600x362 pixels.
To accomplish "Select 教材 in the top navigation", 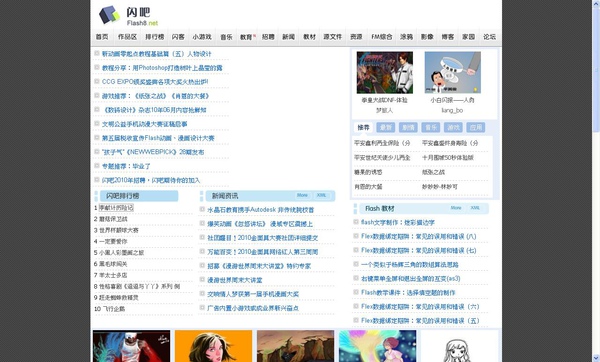I will click(x=309, y=37).
